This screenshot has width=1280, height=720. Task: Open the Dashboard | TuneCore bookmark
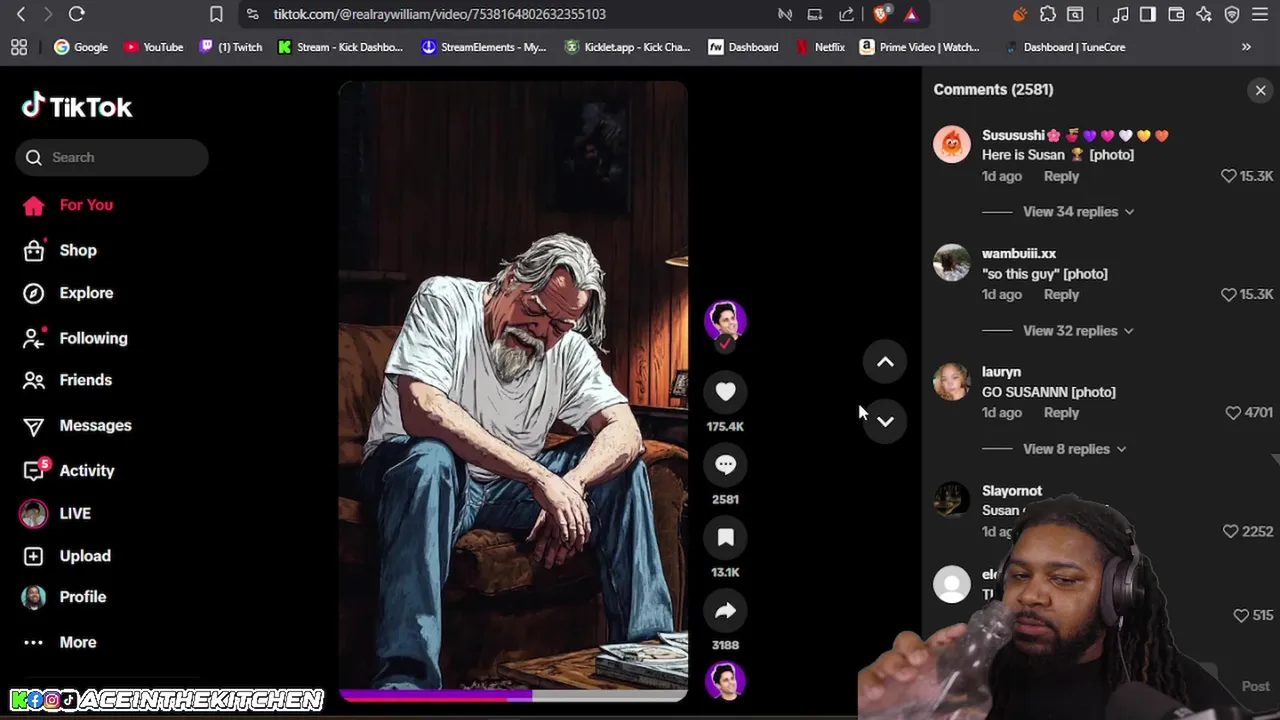coord(1064,47)
